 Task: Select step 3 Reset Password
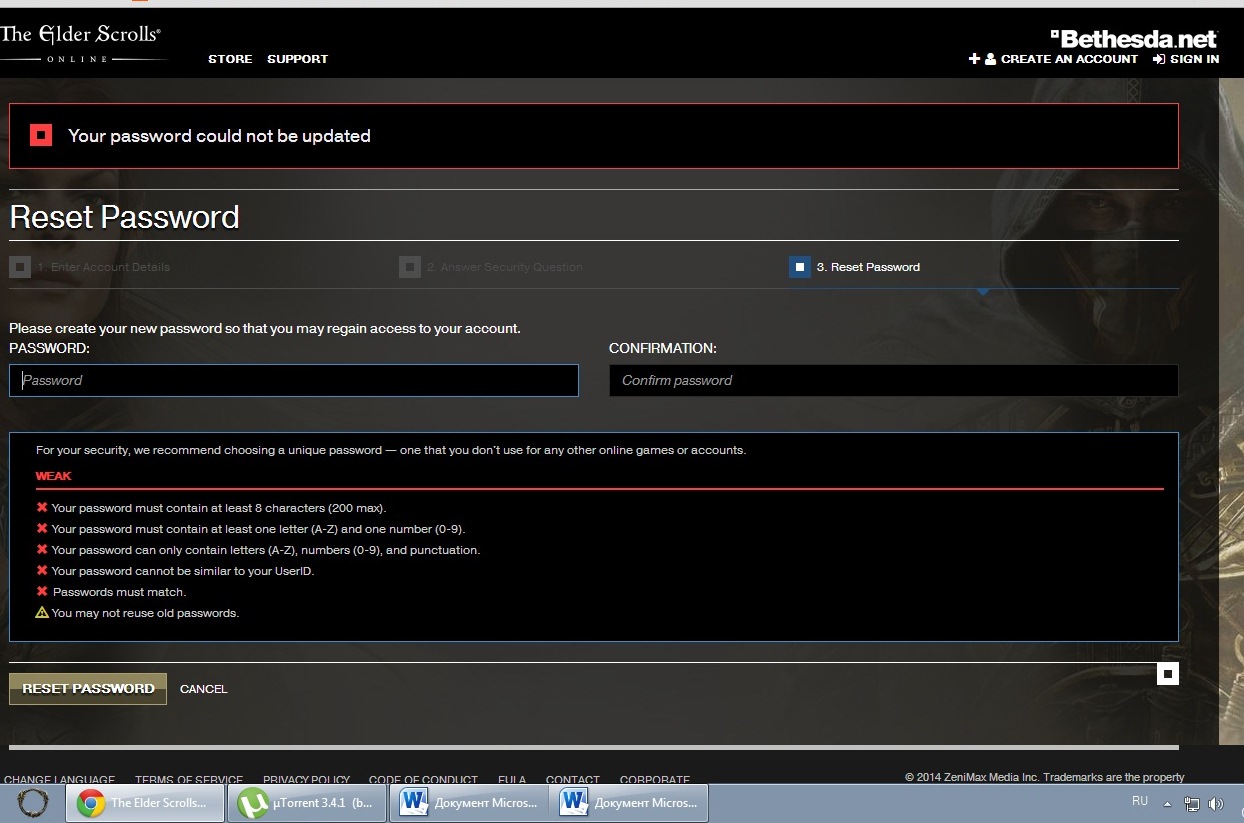pos(855,267)
